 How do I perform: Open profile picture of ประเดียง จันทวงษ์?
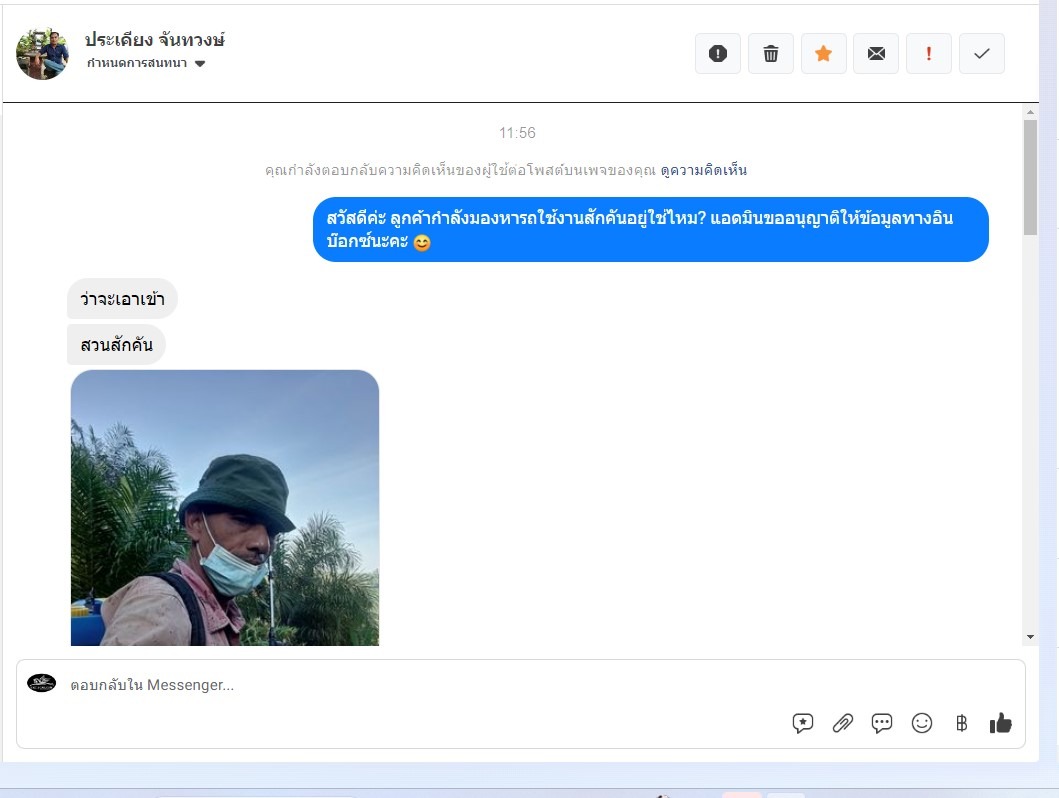coord(43,54)
